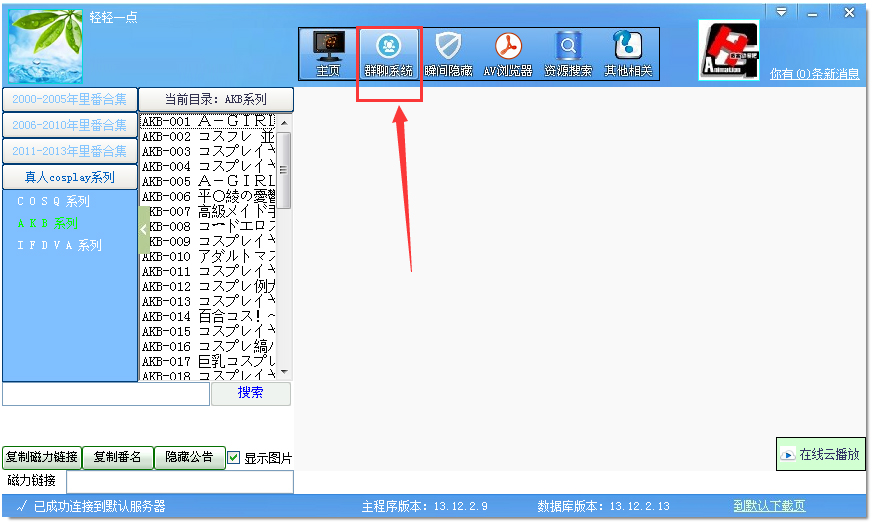Click the 当前目录: AKB系列 header button
This screenshot has height=523, width=872.
pyautogui.click(x=216, y=100)
